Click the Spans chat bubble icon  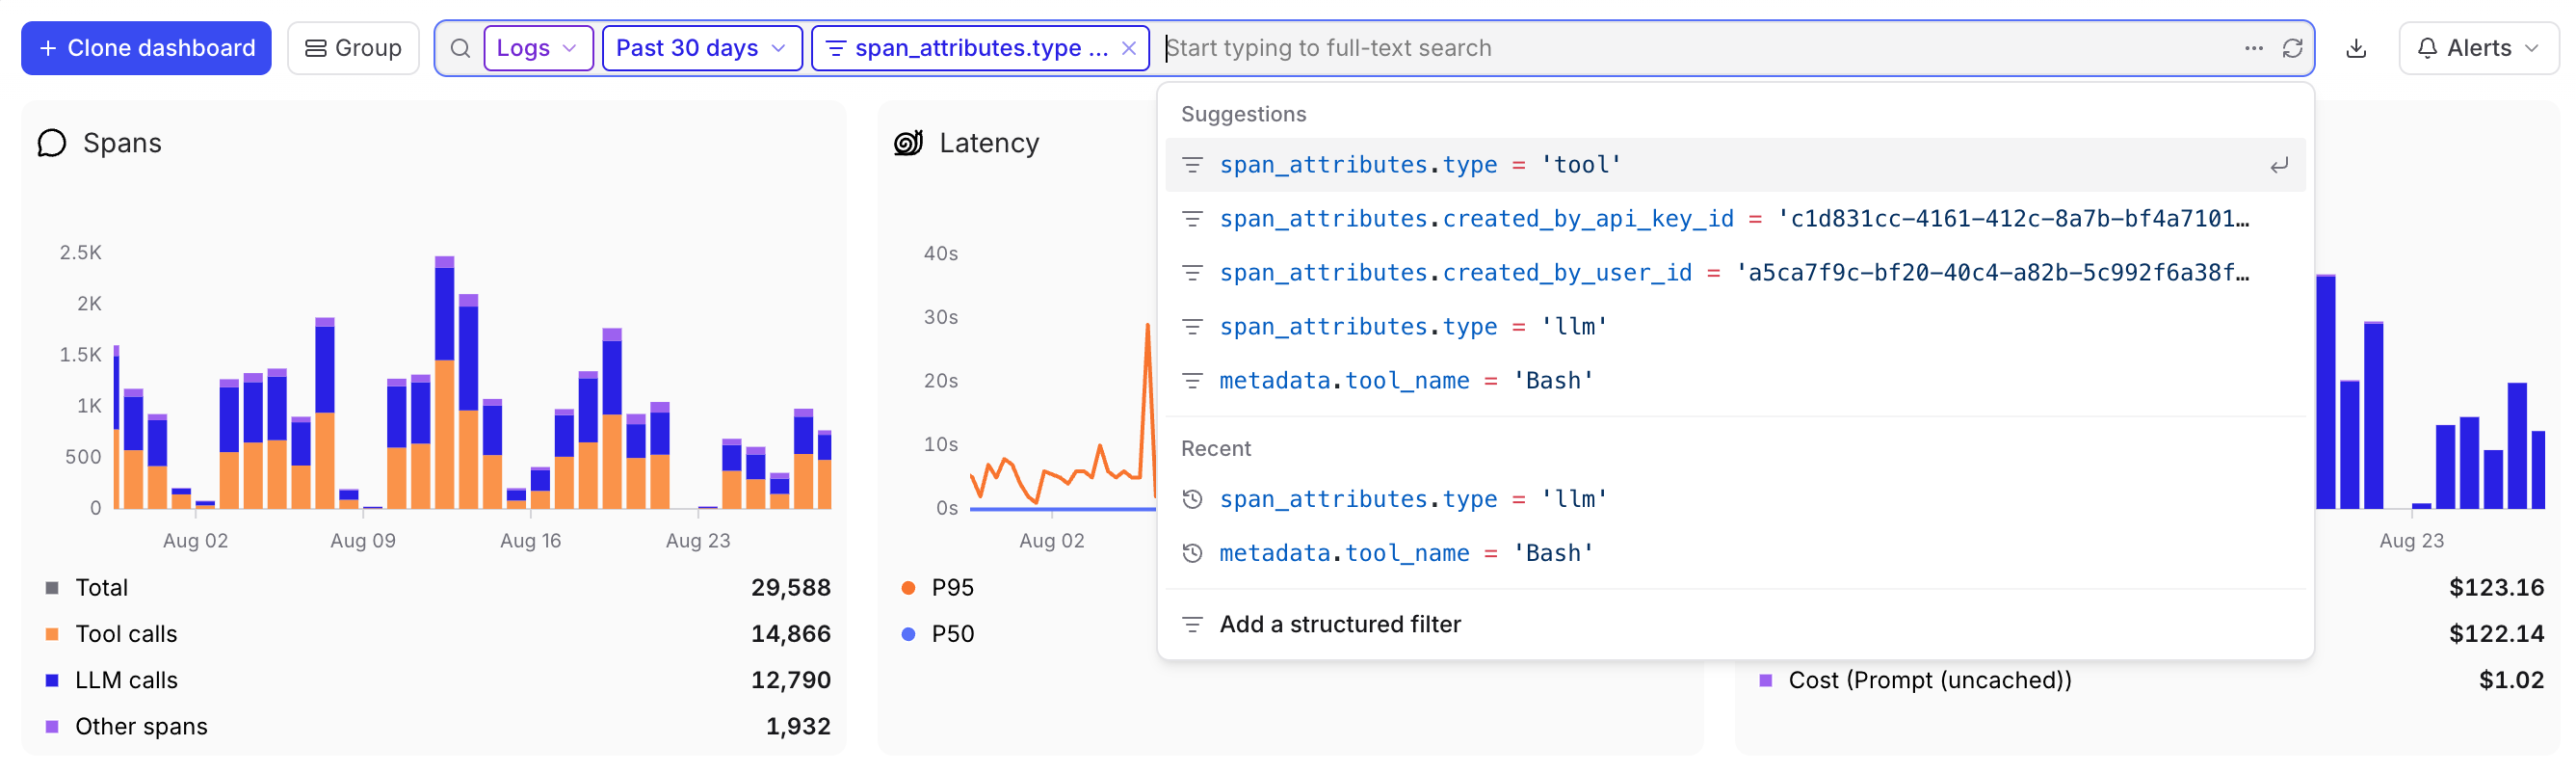pos(52,143)
